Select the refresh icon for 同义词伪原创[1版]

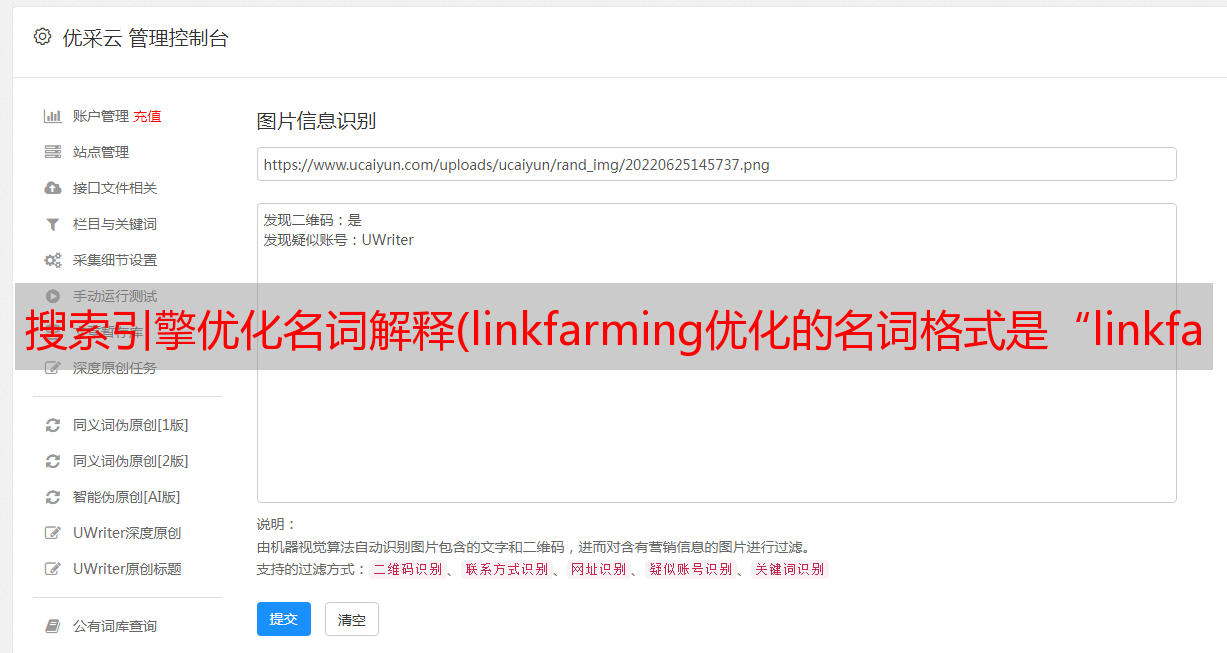[53, 425]
